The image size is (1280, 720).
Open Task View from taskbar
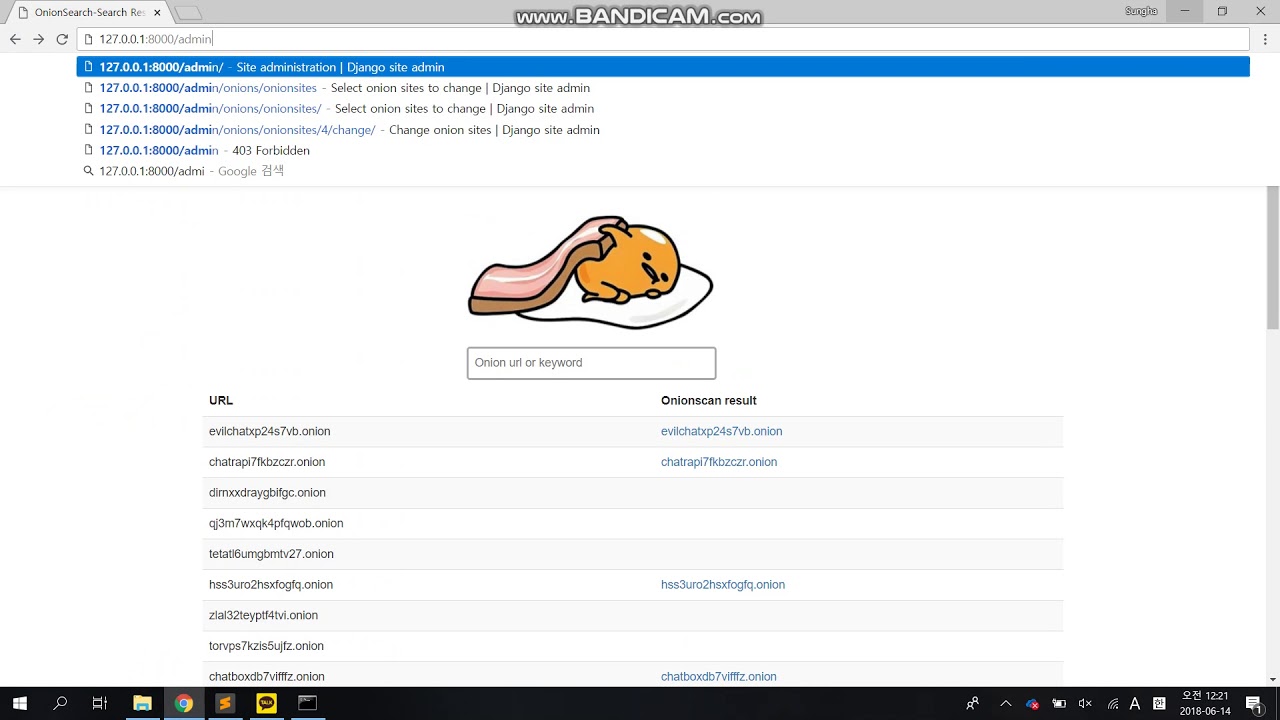100,703
